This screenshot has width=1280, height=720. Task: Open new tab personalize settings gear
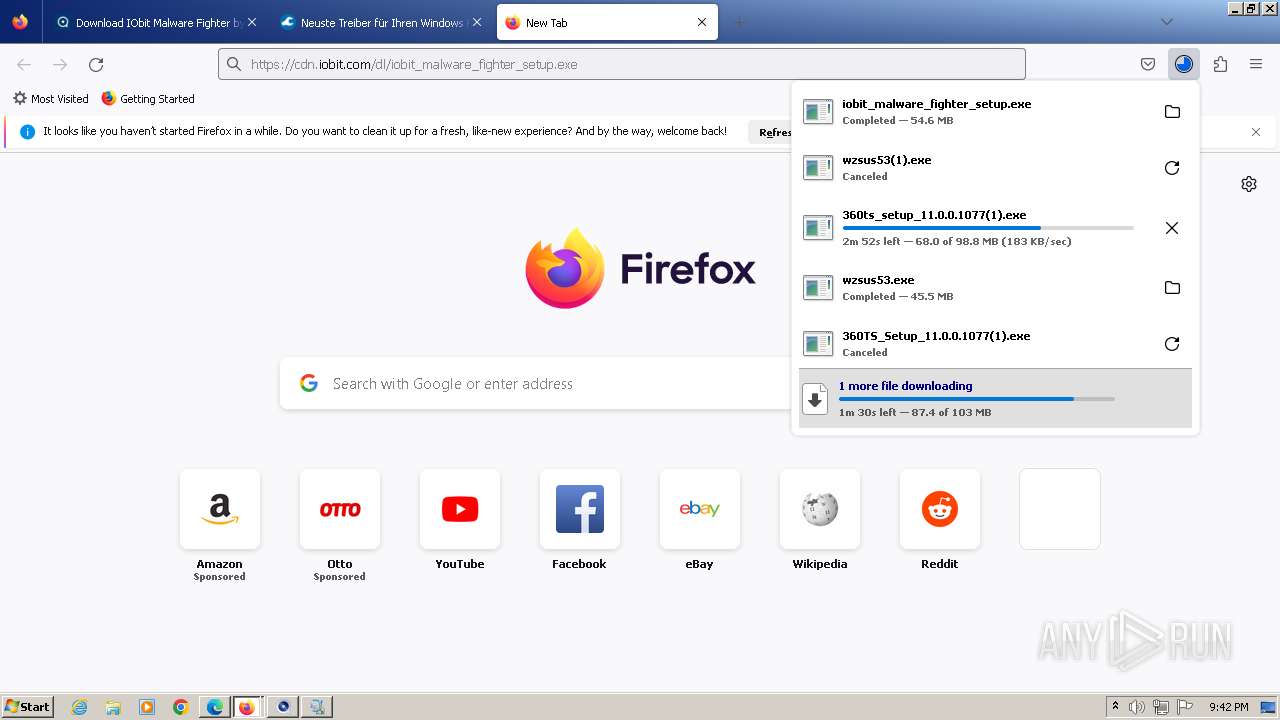1249,184
